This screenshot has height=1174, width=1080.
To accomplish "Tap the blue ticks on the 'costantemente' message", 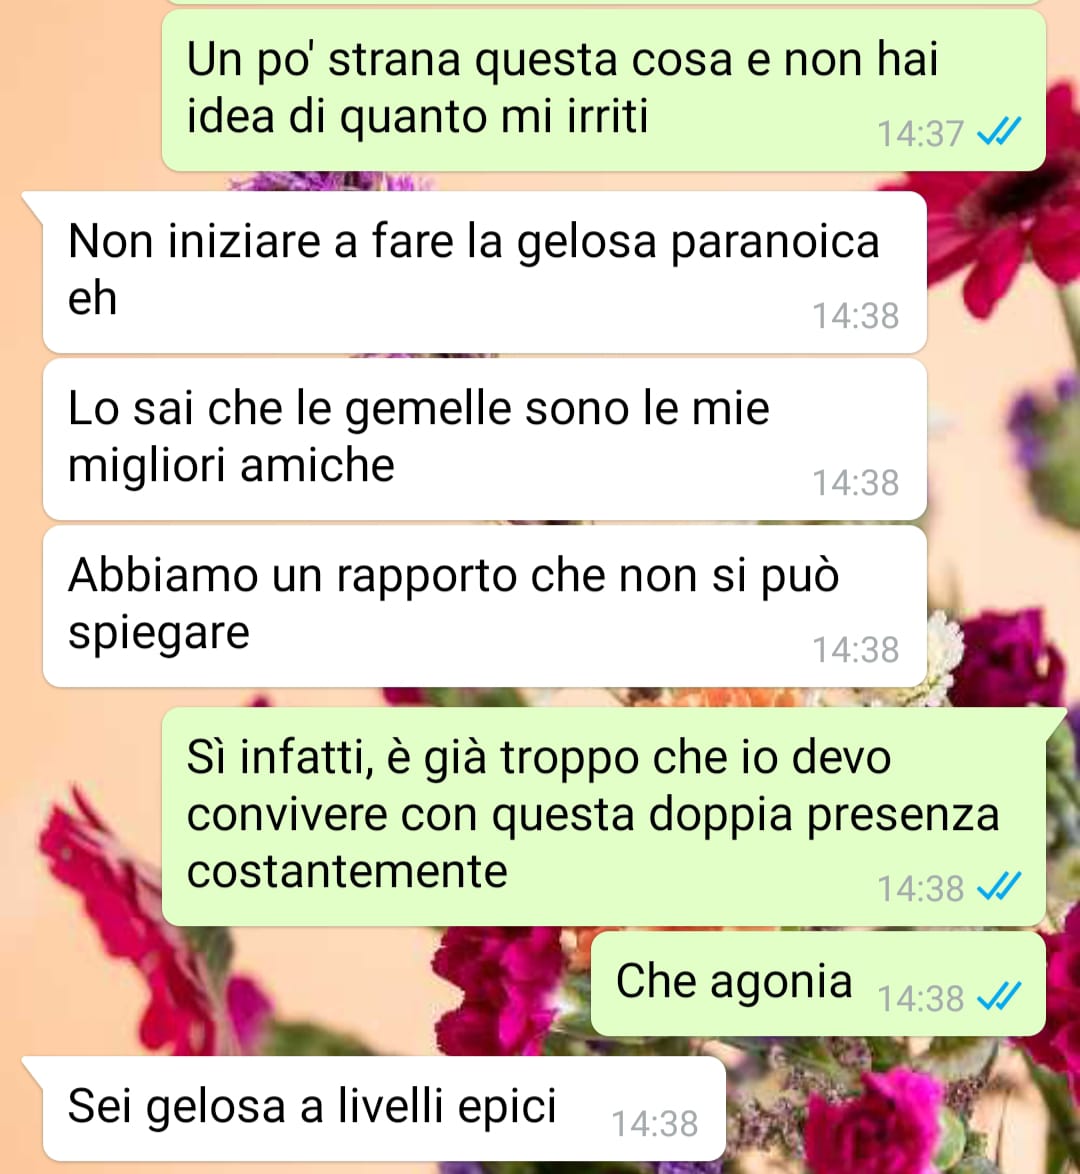I will point(999,887).
